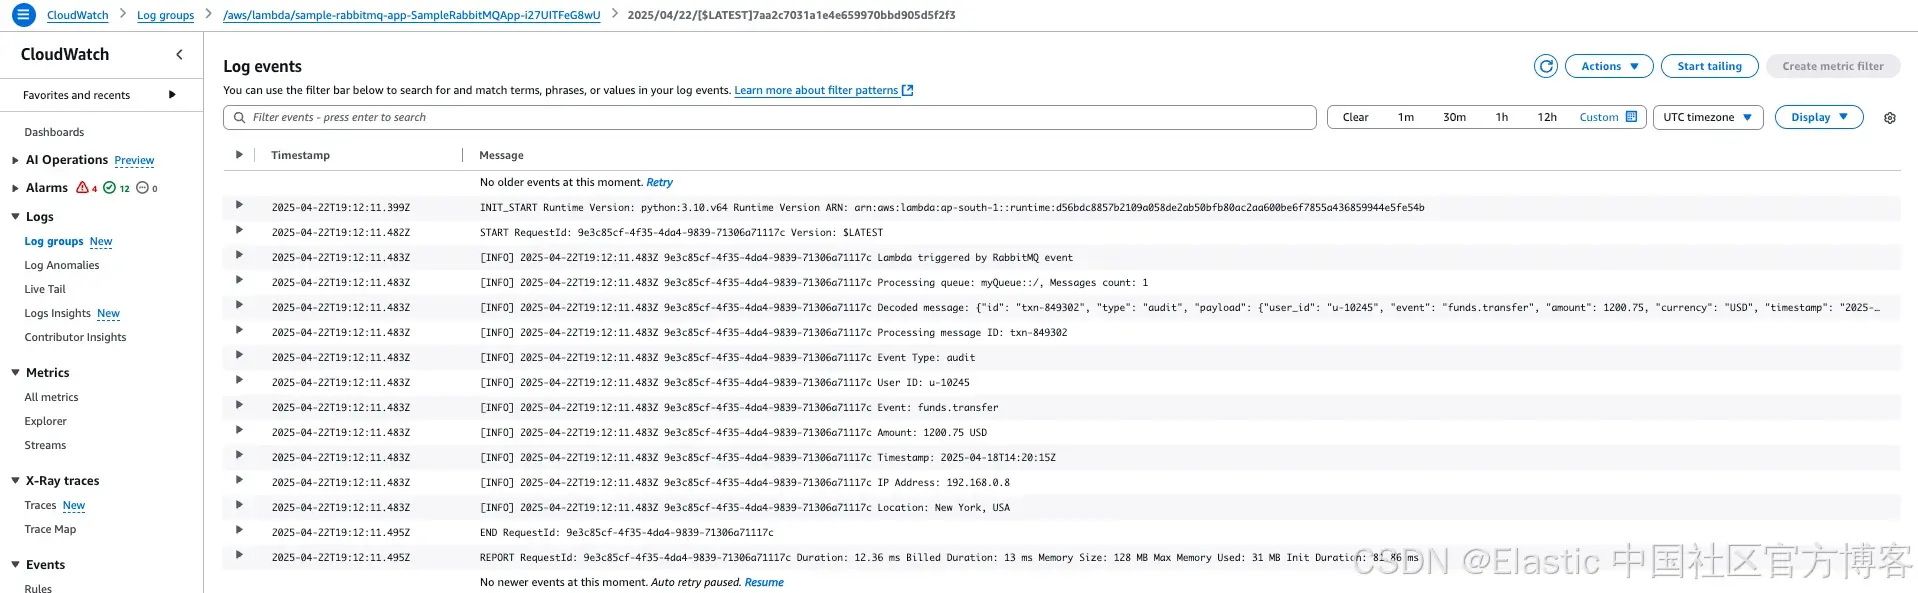Open the Actions dropdown
This screenshot has width=1918, height=593.
1609,66
